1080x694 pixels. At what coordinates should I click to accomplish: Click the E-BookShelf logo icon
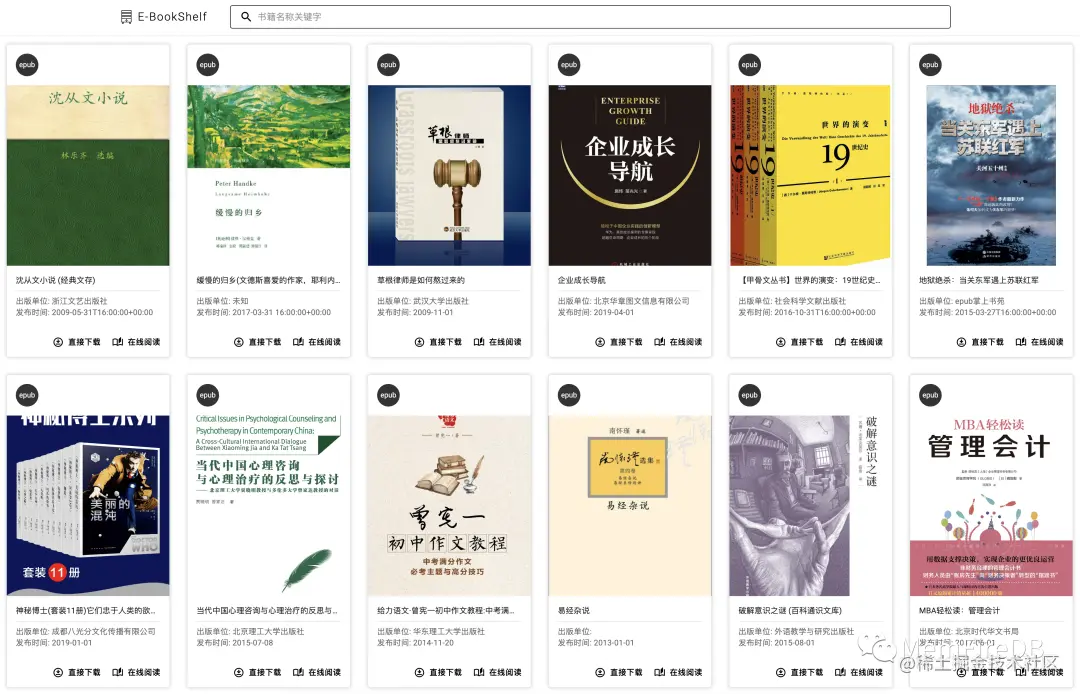pyautogui.click(x=126, y=17)
